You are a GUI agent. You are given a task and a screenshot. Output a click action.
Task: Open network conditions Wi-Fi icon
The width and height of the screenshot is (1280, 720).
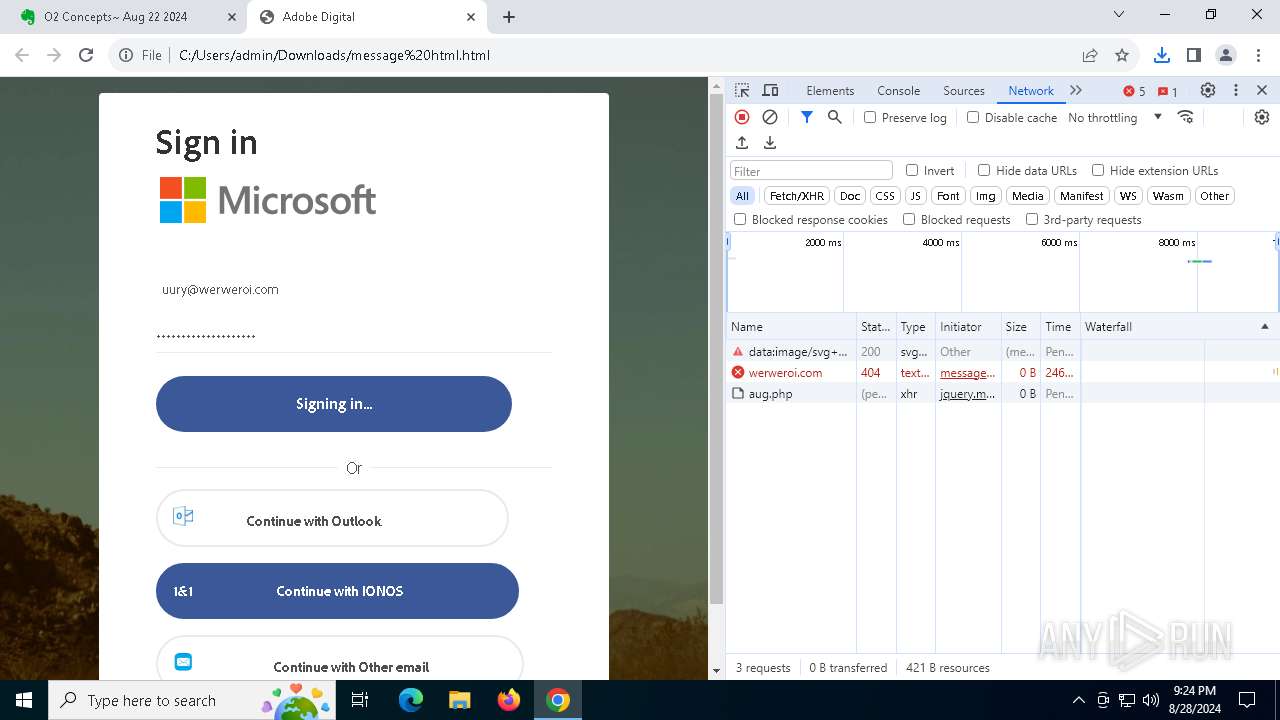point(1186,117)
